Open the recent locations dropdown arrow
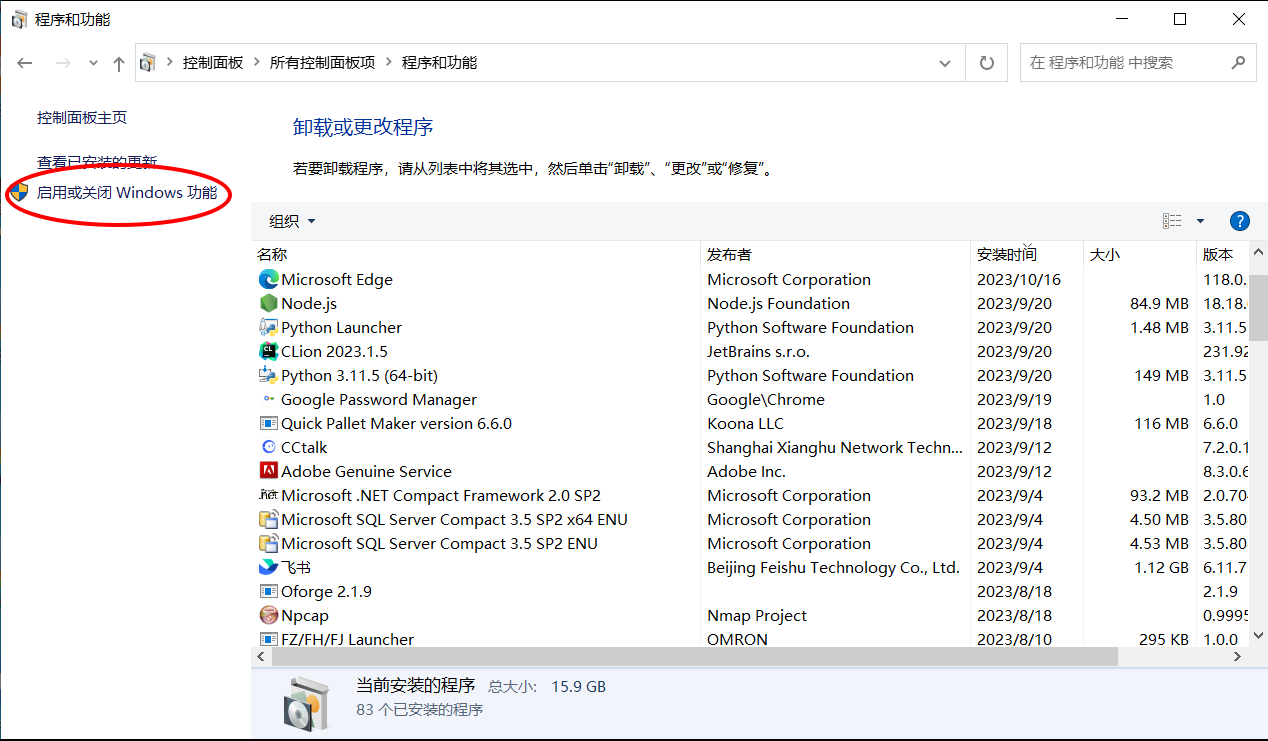The width and height of the screenshot is (1268, 741). [93, 63]
